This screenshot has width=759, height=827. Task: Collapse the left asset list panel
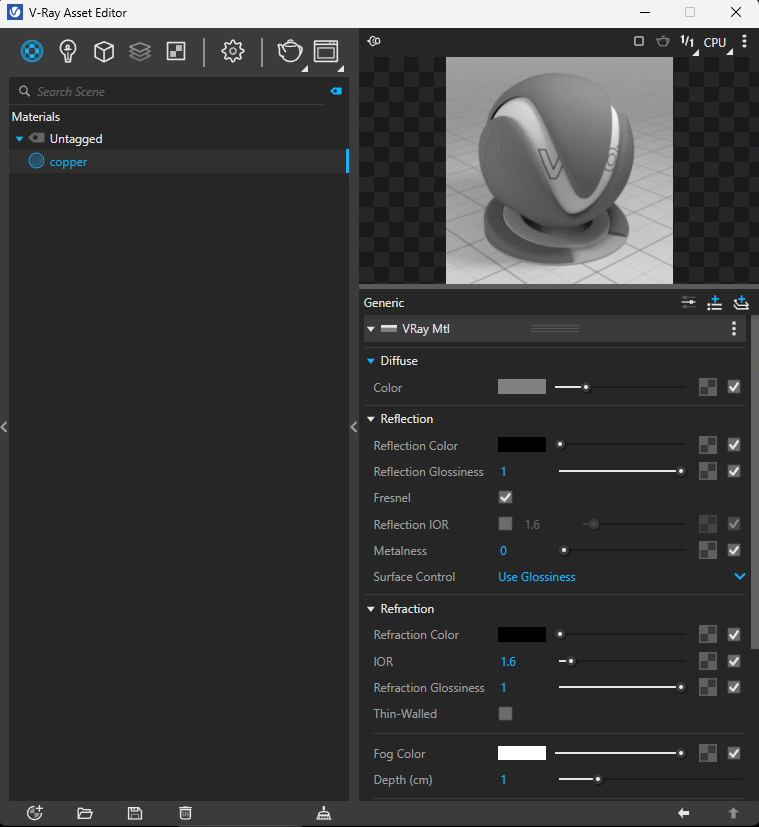(4, 427)
